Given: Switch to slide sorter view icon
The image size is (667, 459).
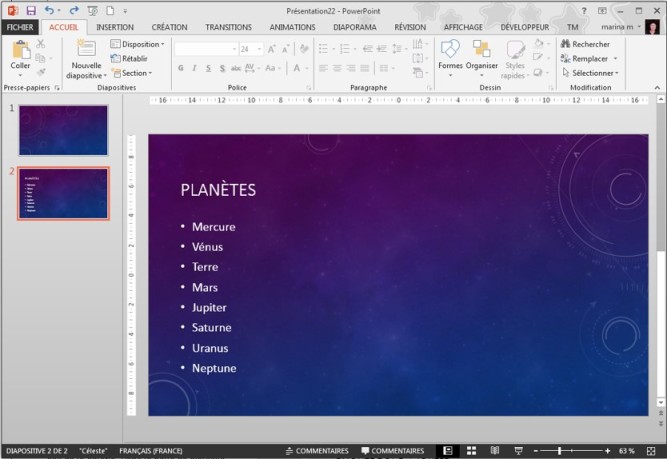Looking at the screenshot, I should 471,451.
